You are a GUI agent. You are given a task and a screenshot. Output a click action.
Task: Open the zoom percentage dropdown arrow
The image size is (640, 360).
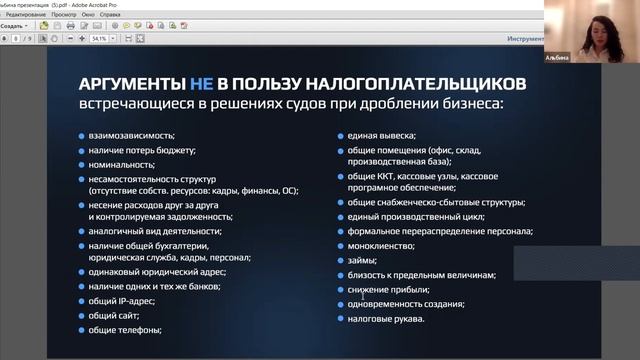113,38
